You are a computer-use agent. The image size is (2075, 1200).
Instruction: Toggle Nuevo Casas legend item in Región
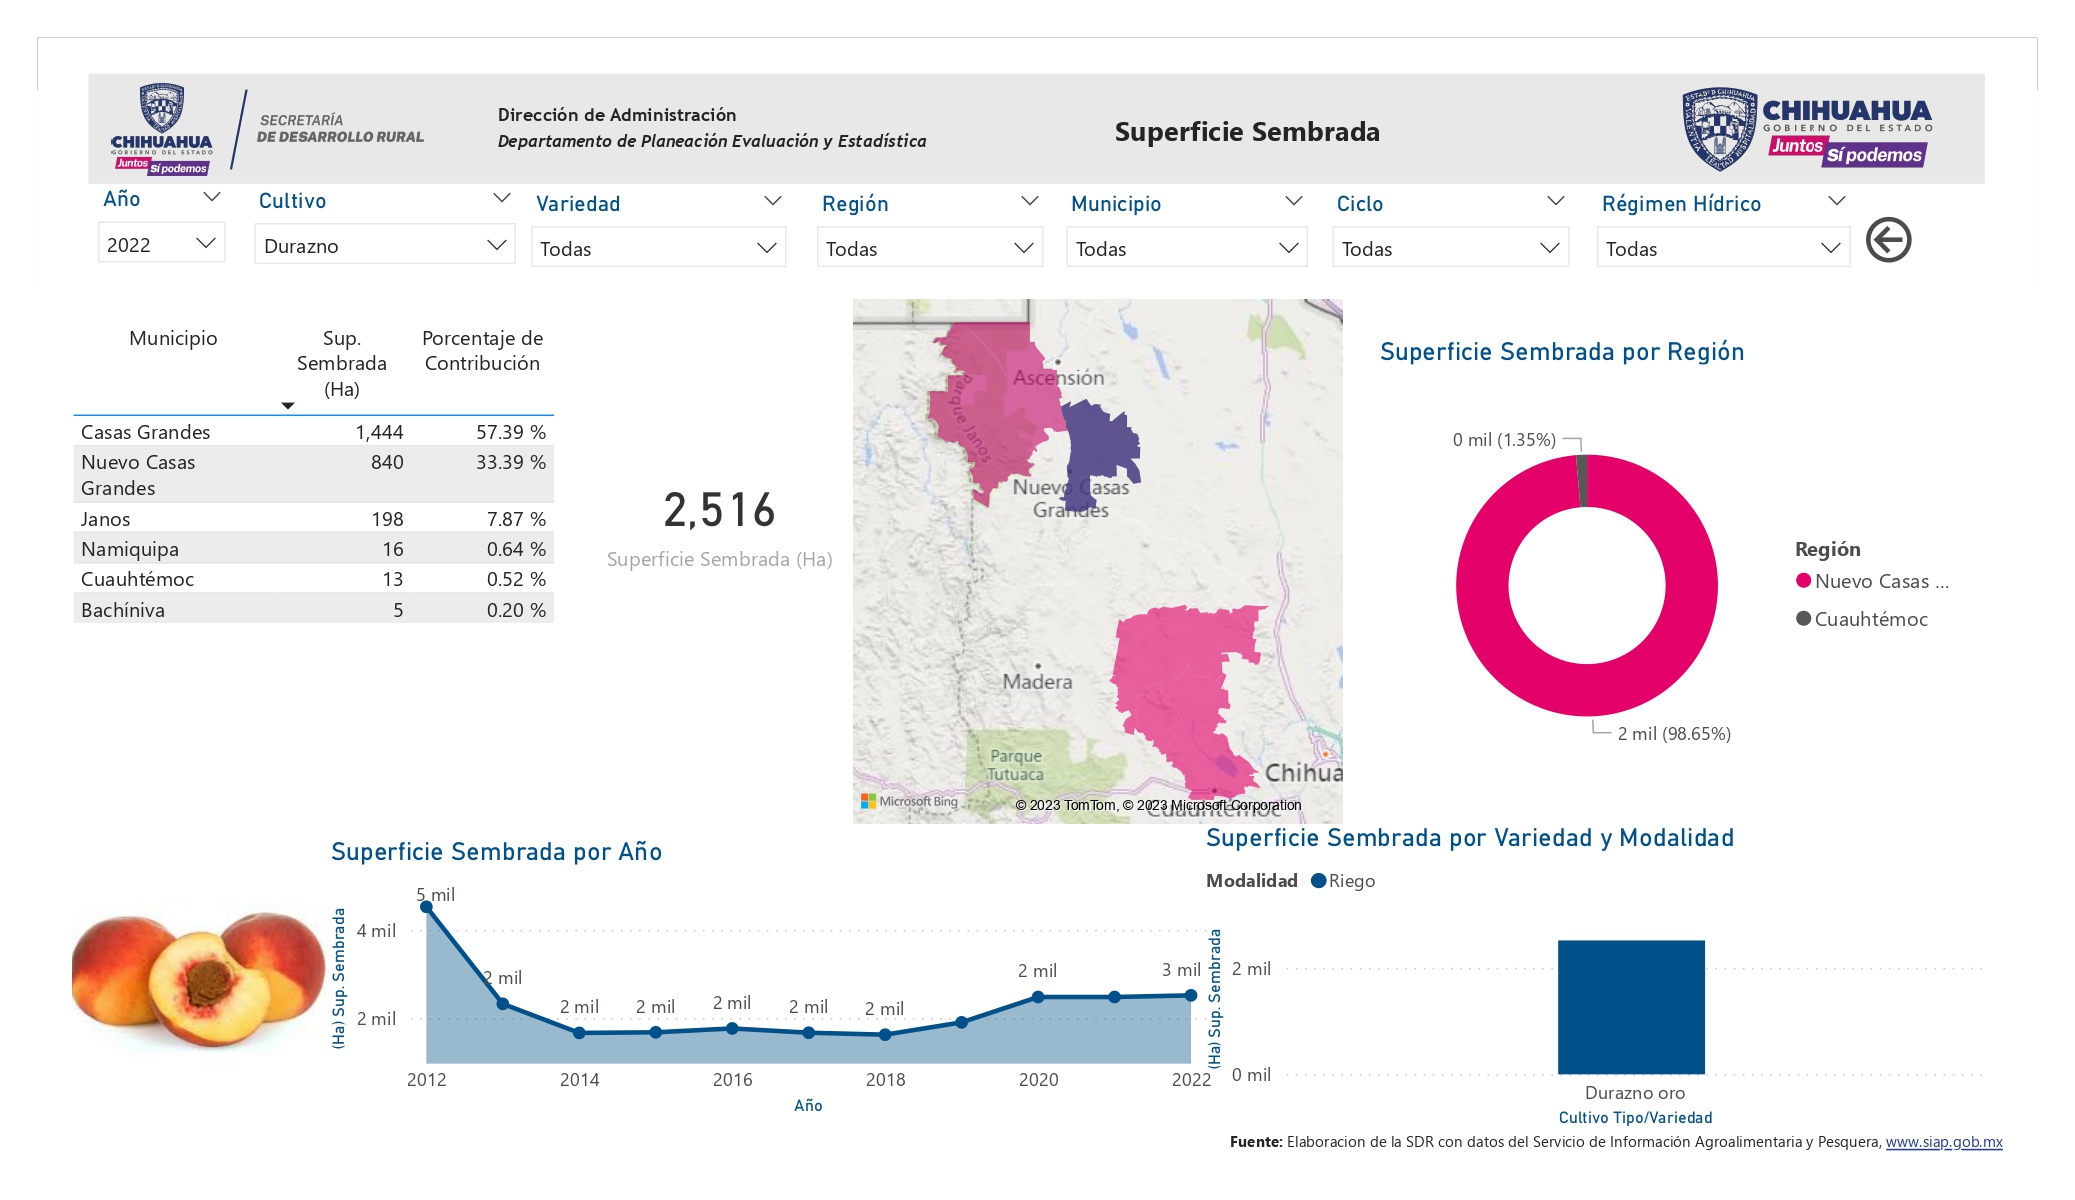point(1872,581)
